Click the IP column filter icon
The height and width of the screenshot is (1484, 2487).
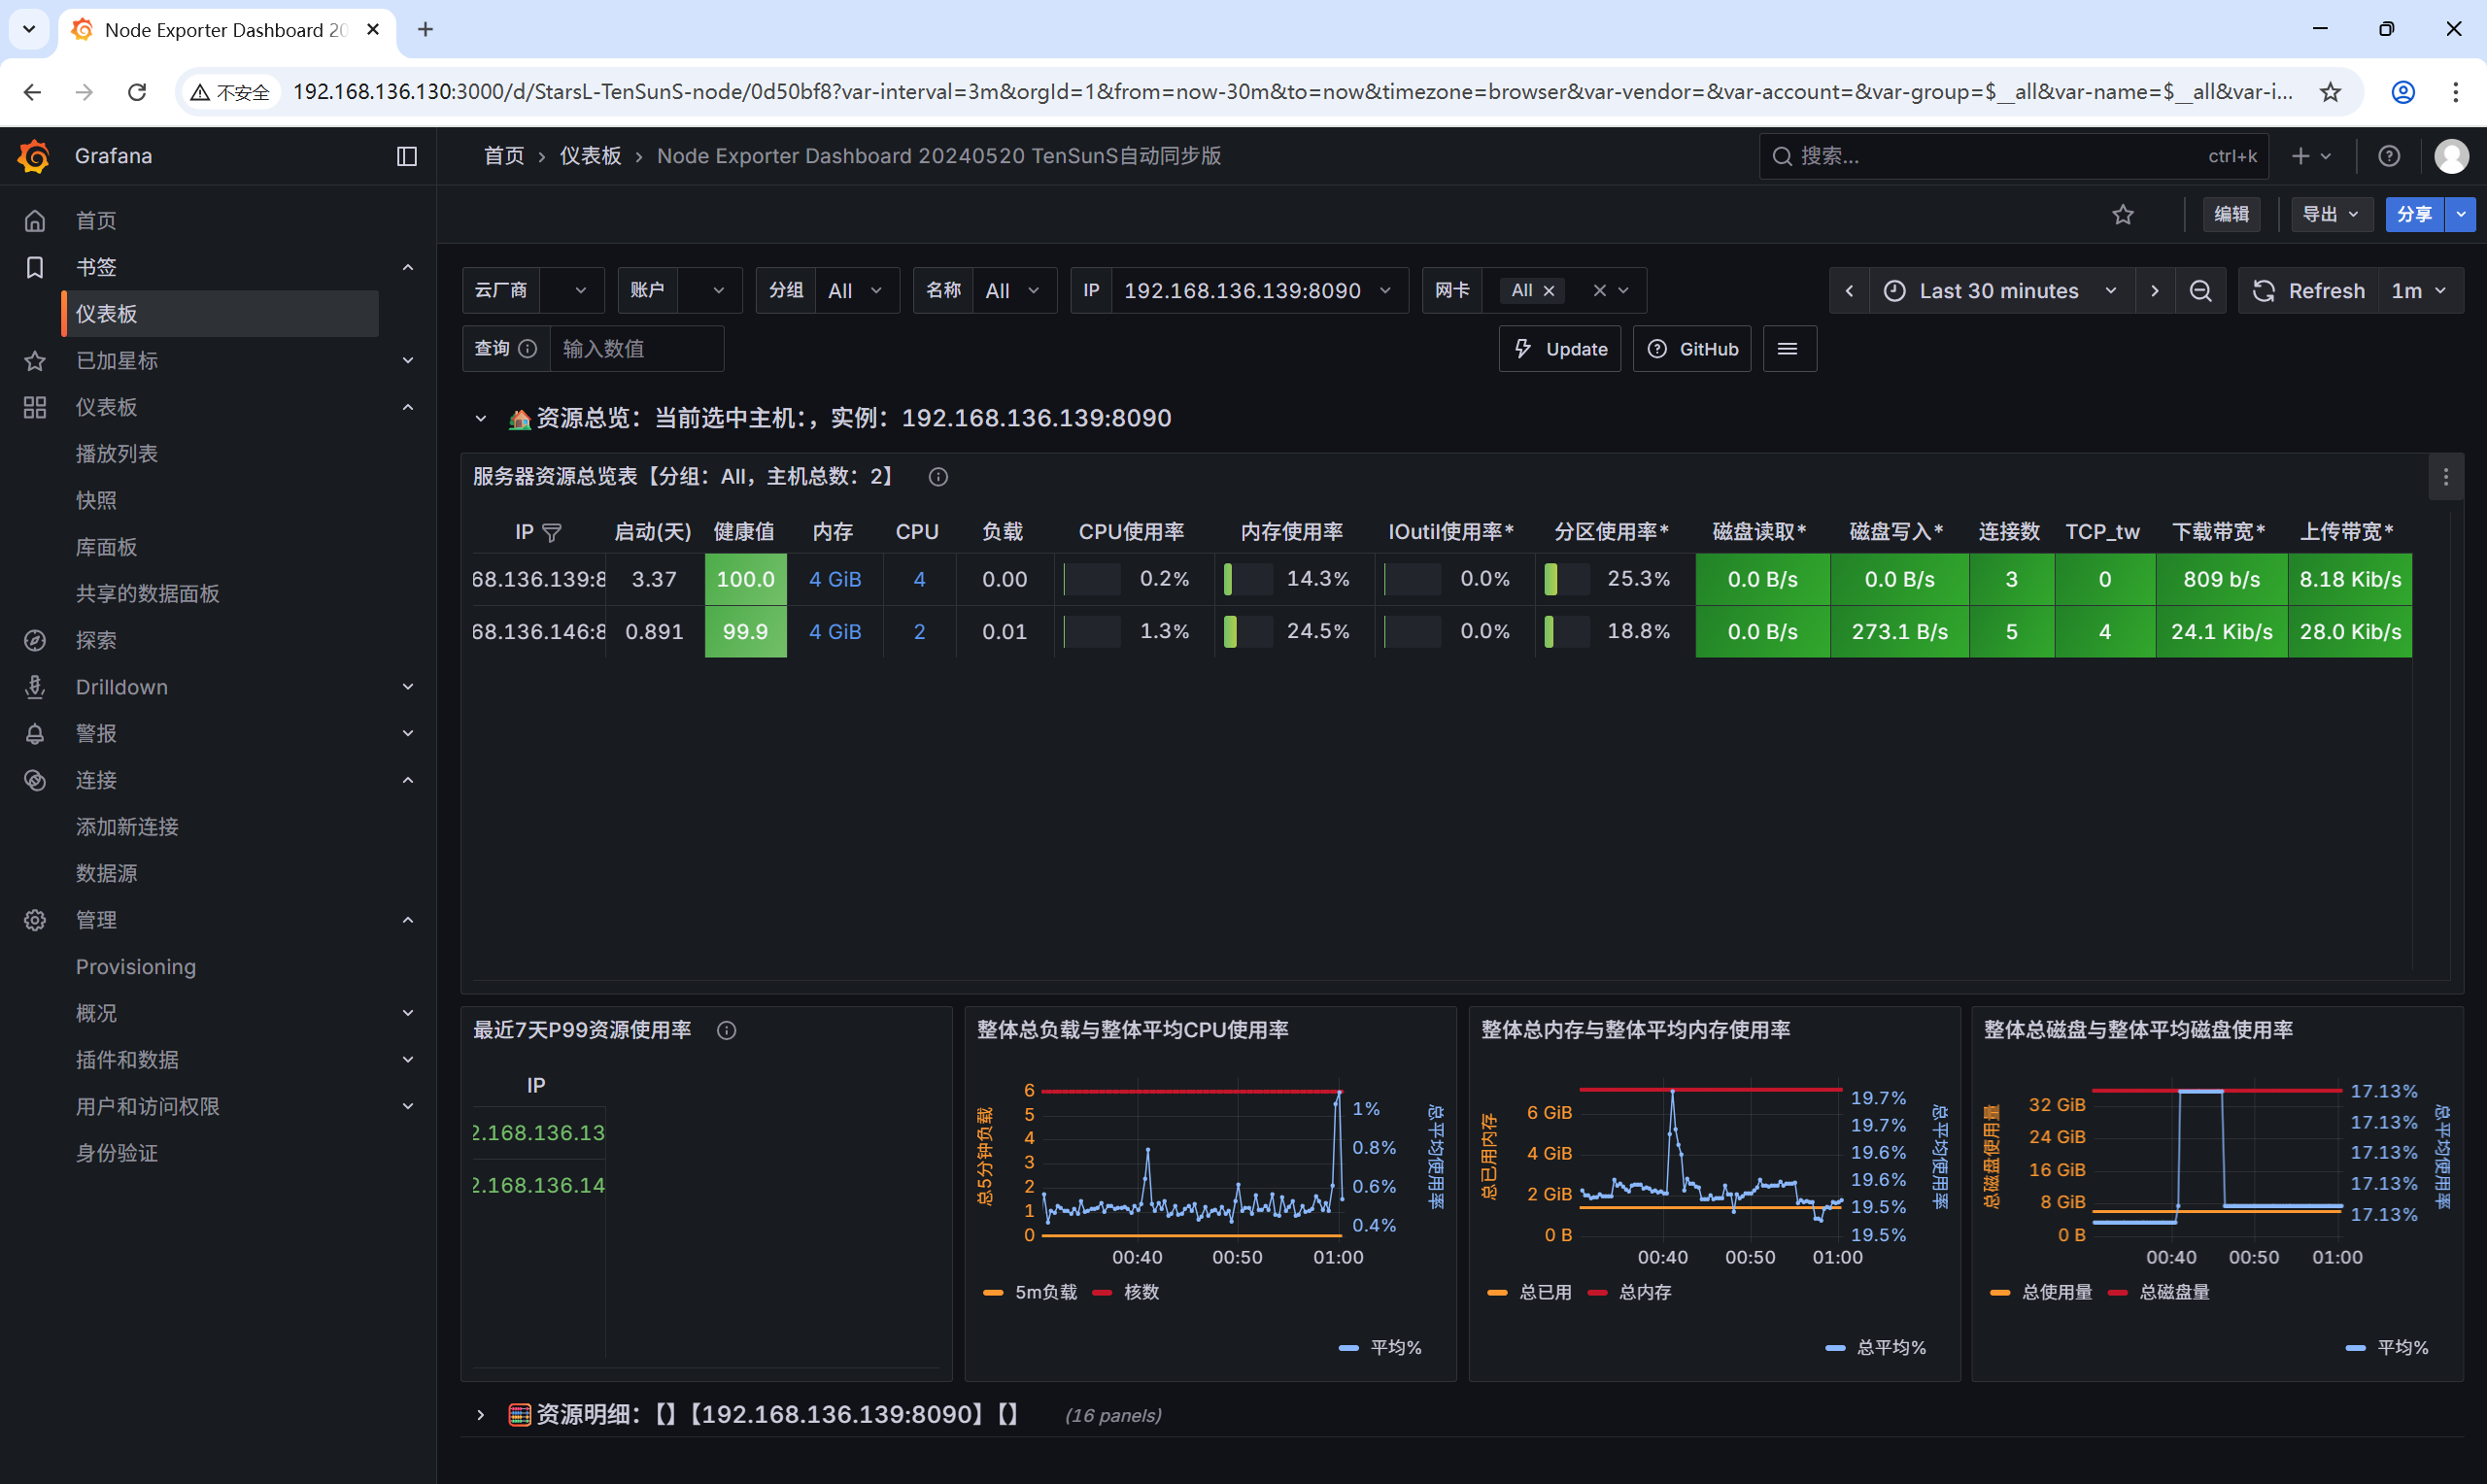[x=551, y=533]
